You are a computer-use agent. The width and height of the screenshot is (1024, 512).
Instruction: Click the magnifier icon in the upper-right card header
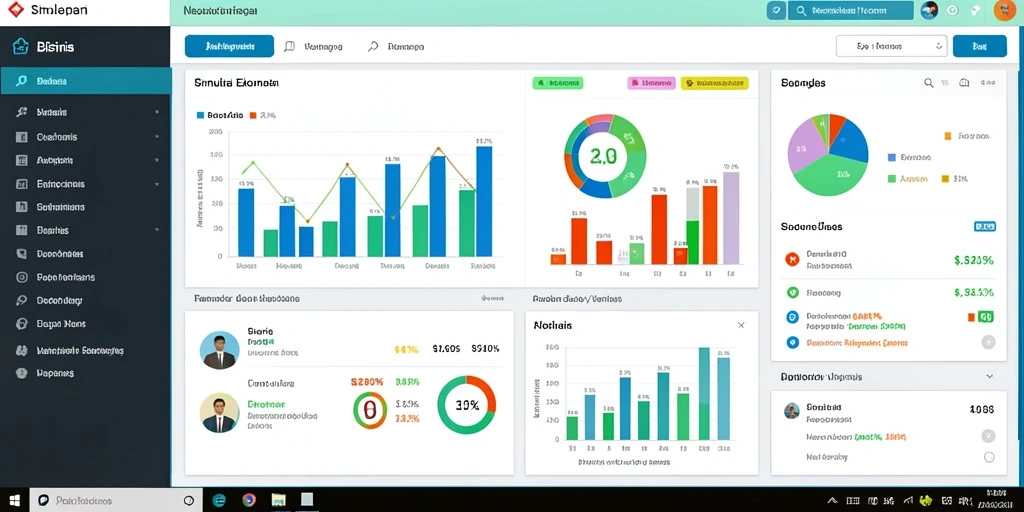(928, 83)
